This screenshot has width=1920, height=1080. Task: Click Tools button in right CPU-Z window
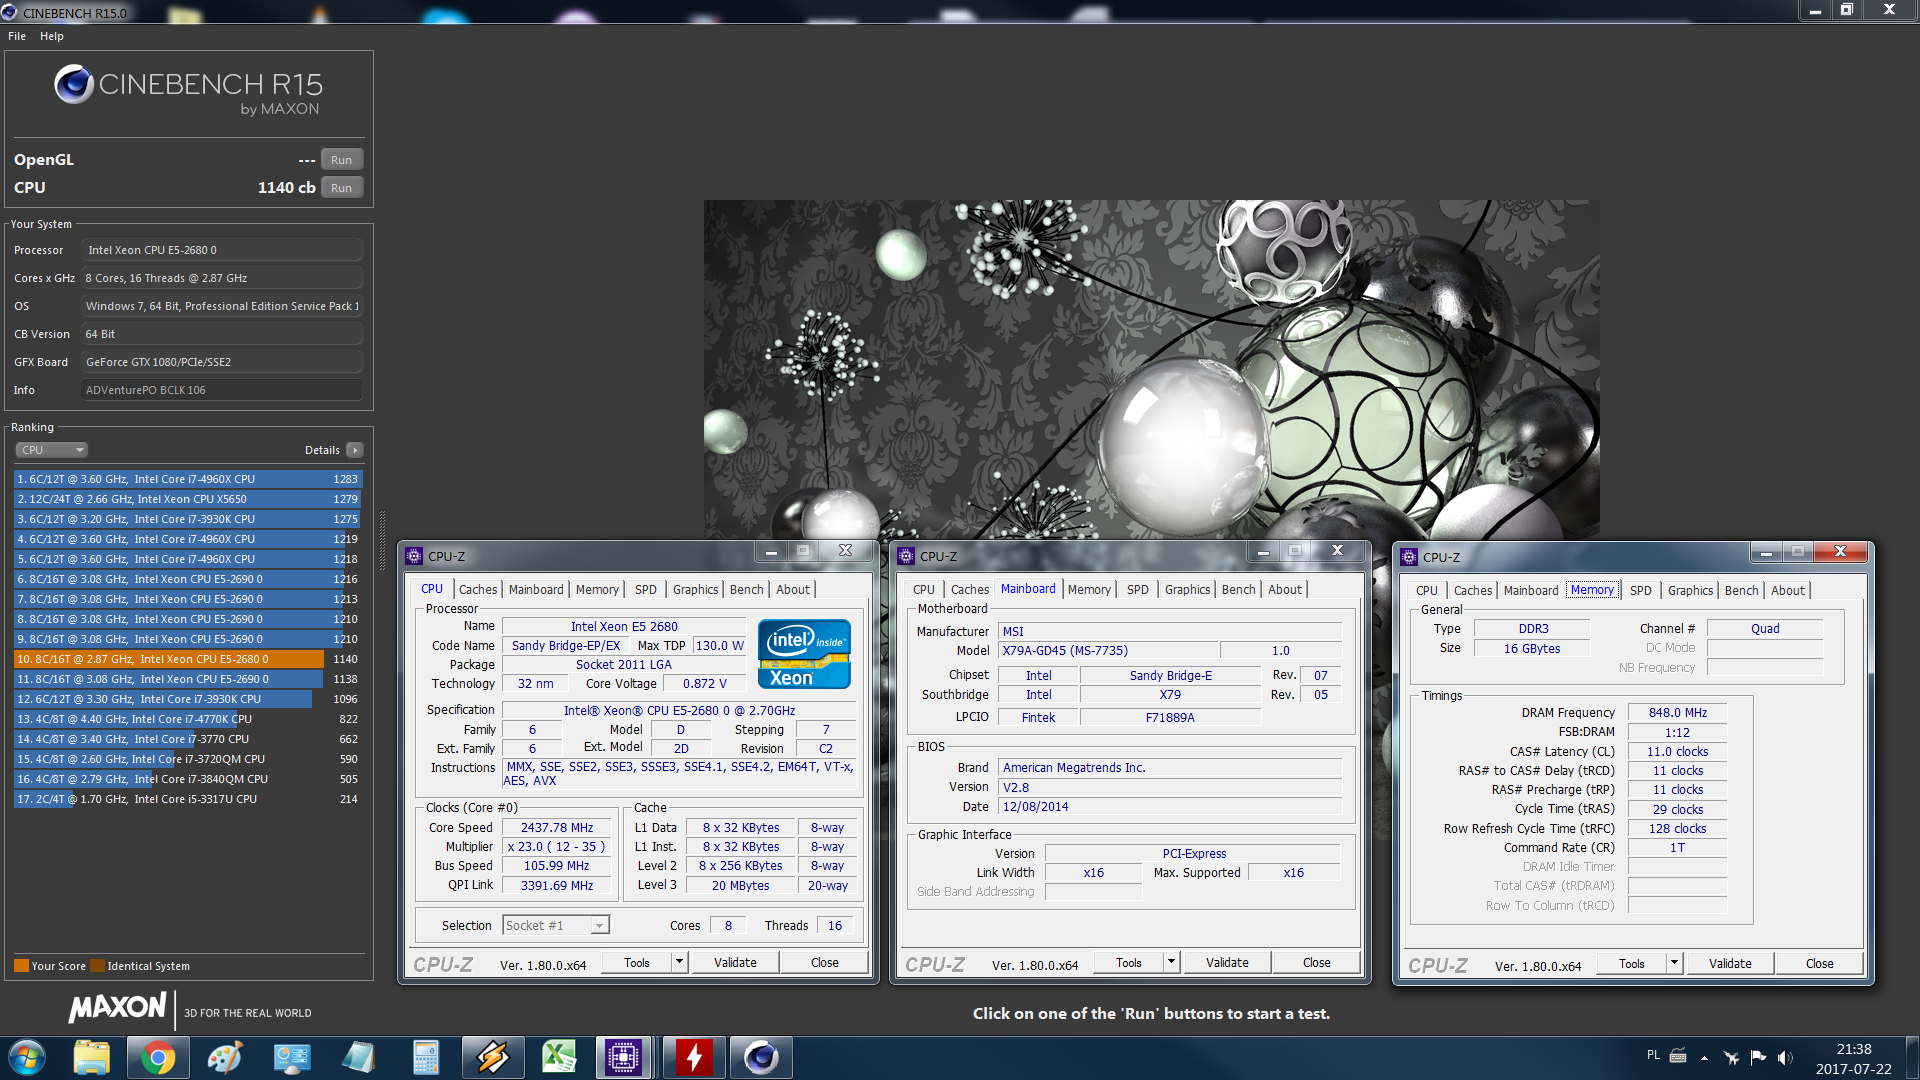[1632, 963]
